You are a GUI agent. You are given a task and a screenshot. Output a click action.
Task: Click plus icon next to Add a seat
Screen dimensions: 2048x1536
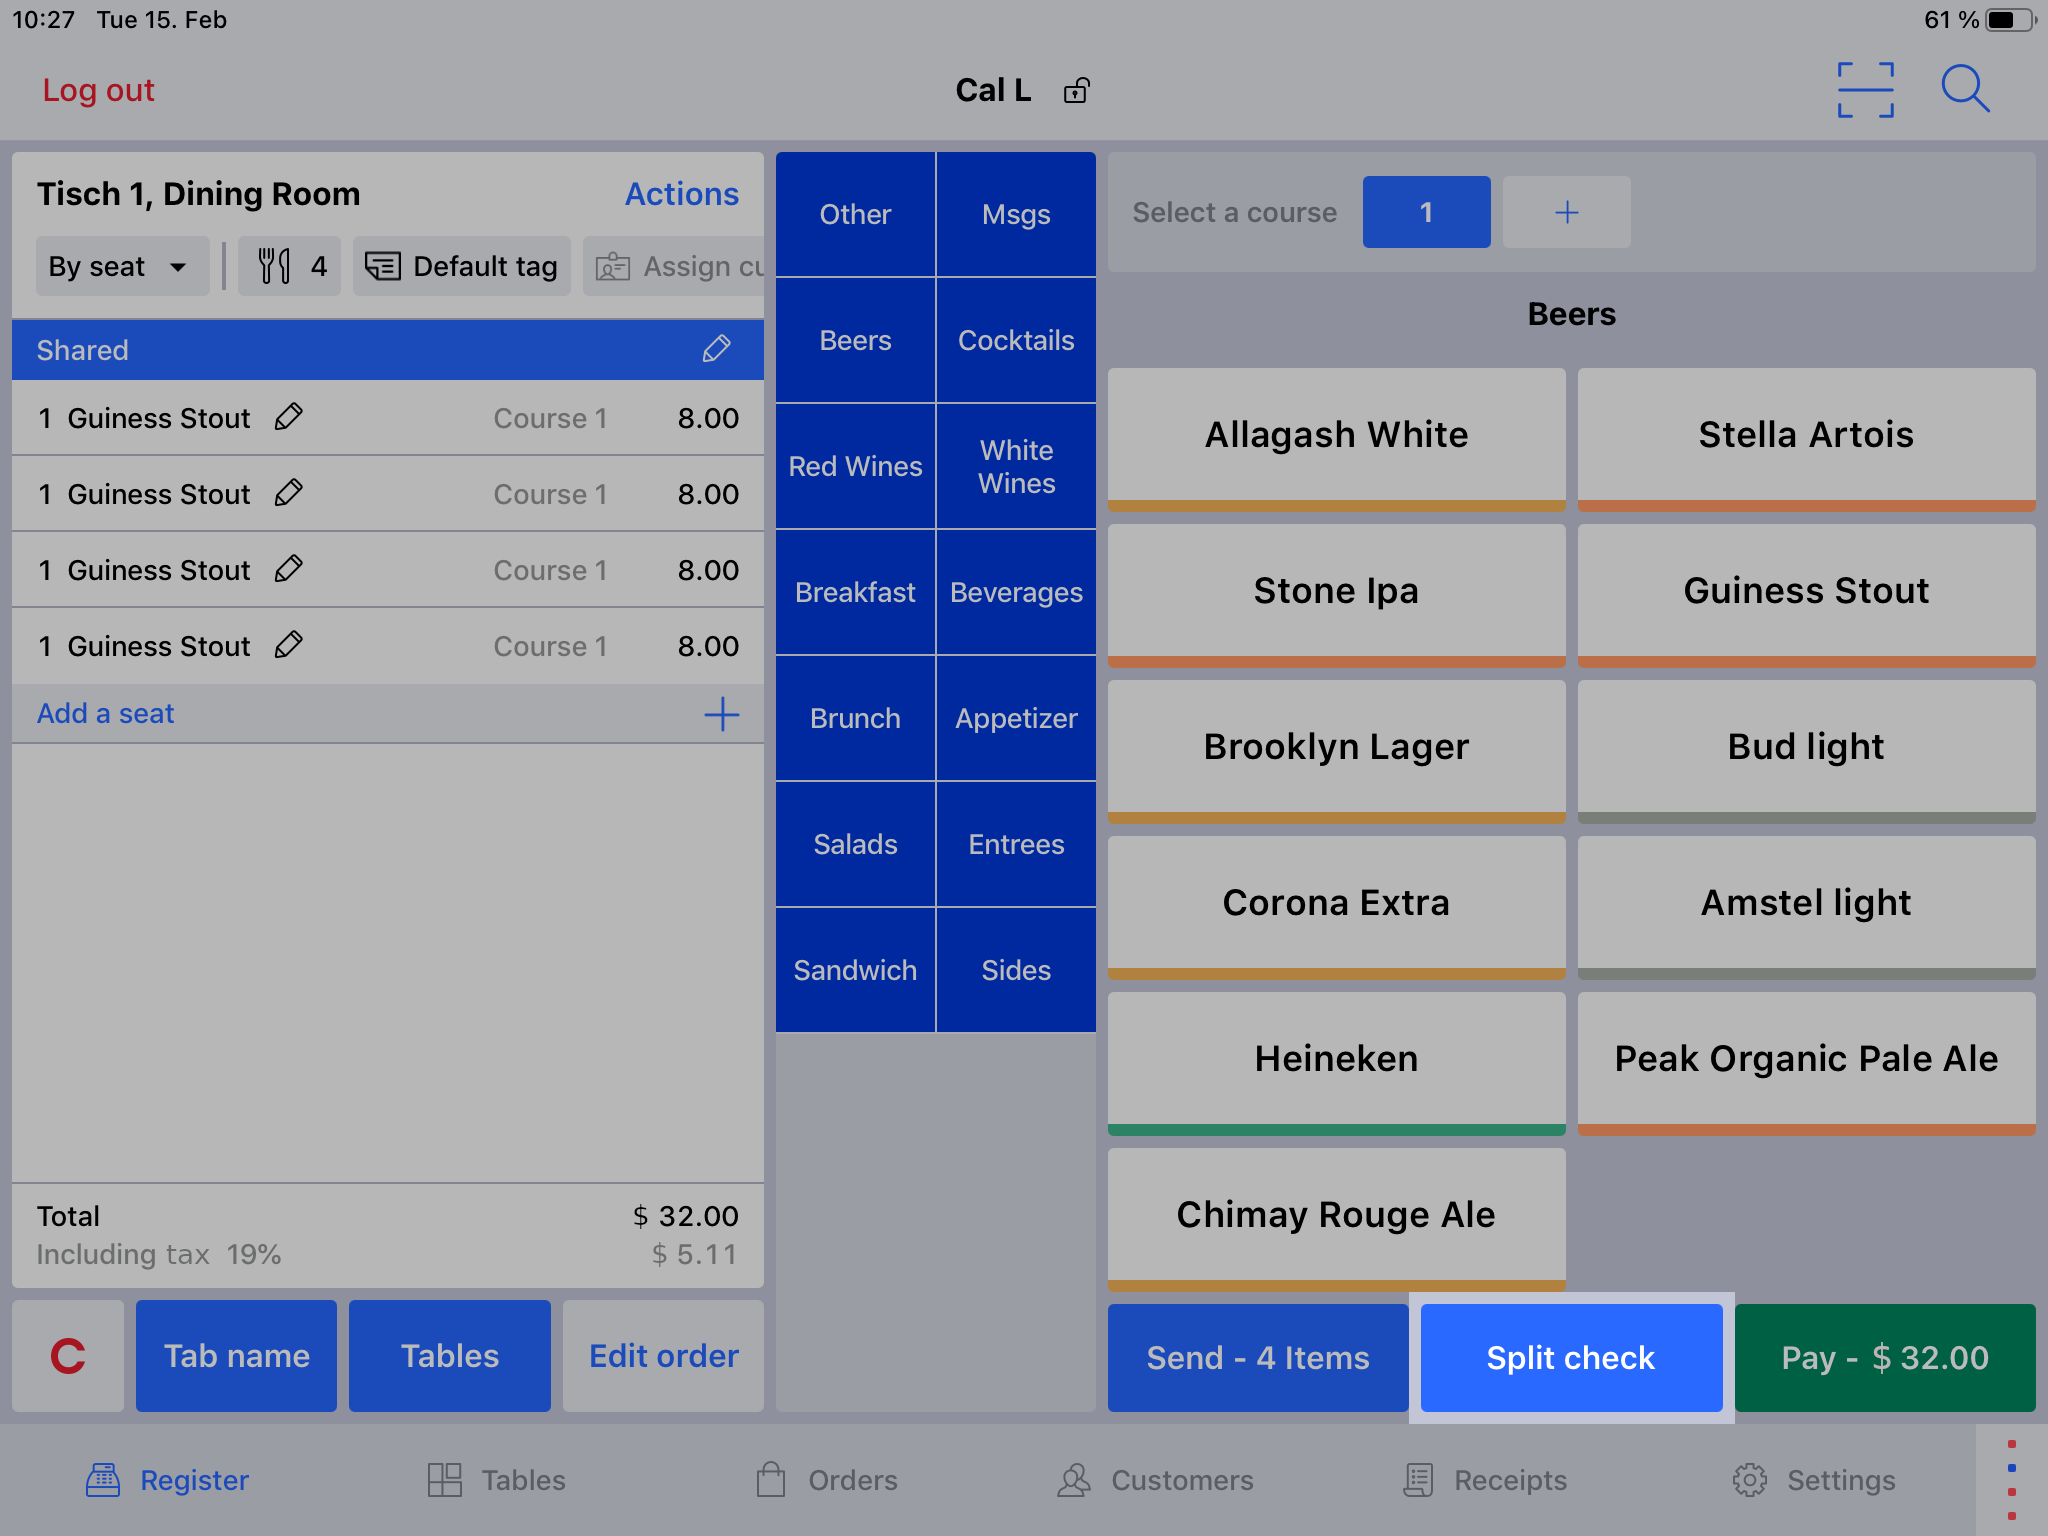[x=721, y=714]
